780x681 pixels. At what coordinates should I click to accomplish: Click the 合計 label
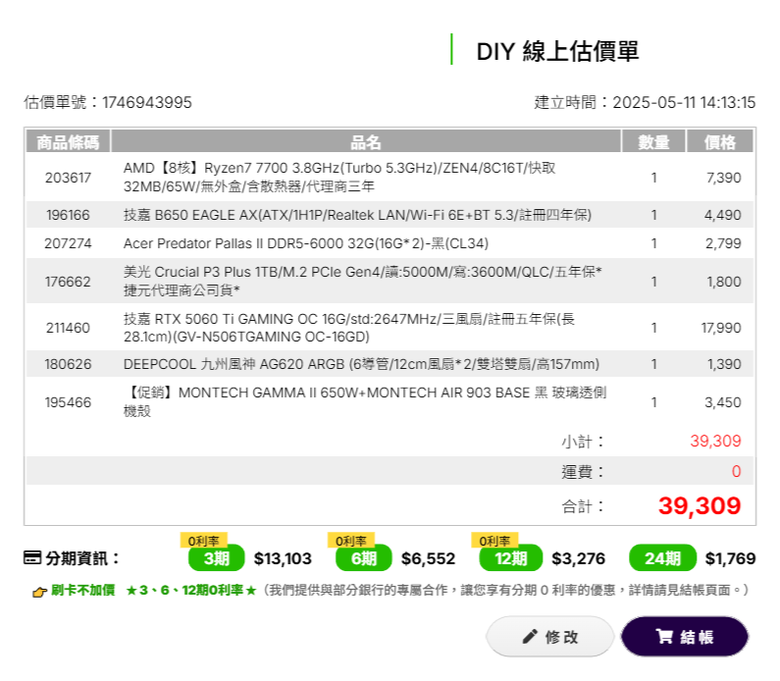point(583,506)
